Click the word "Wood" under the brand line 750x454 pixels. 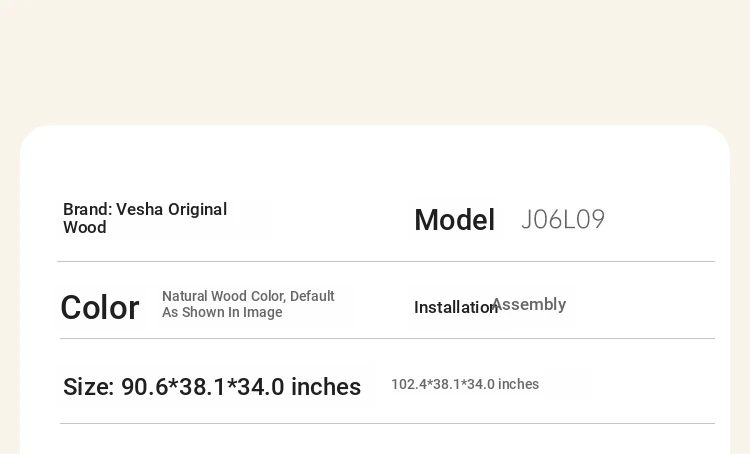(85, 228)
